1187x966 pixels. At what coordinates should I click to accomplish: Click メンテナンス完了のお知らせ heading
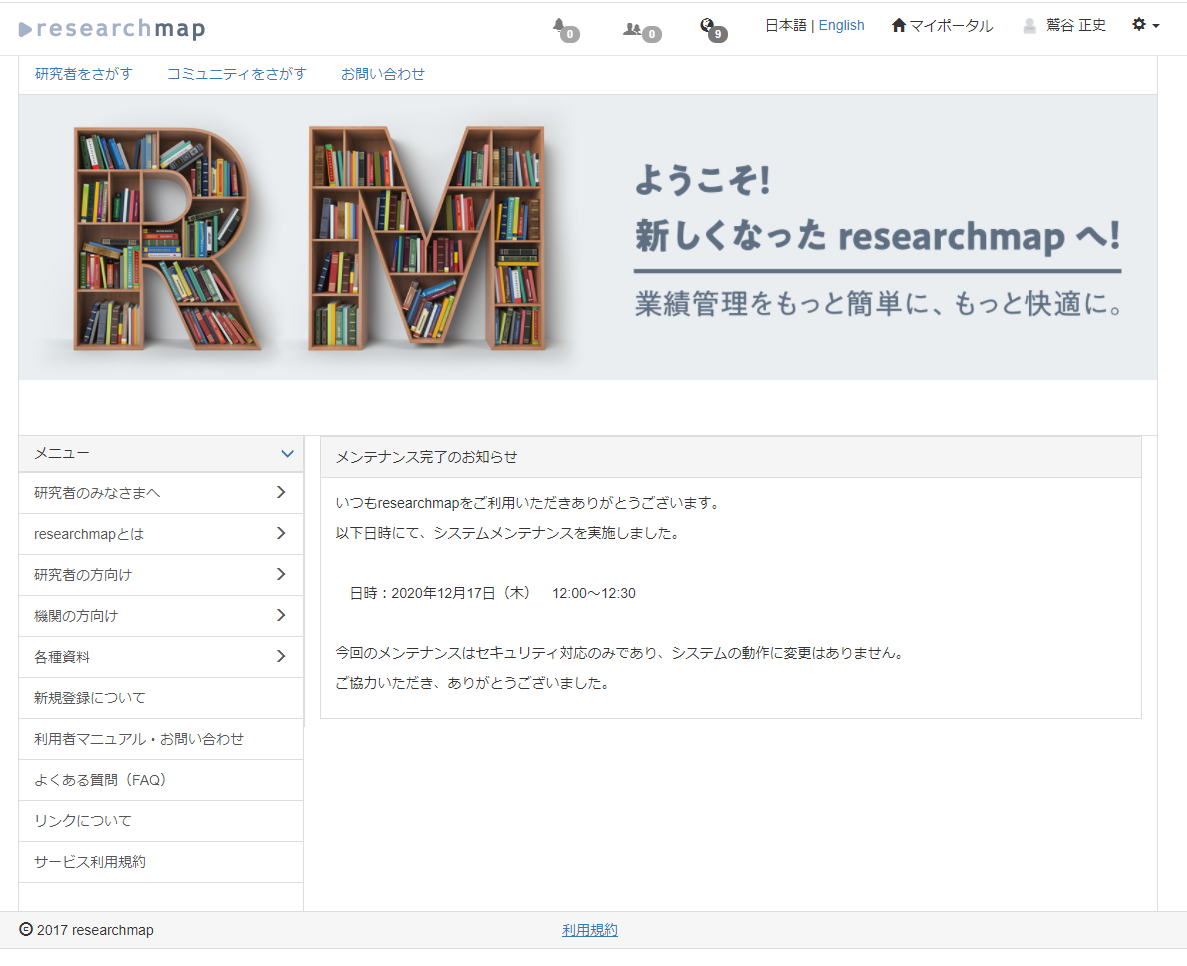(426, 457)
